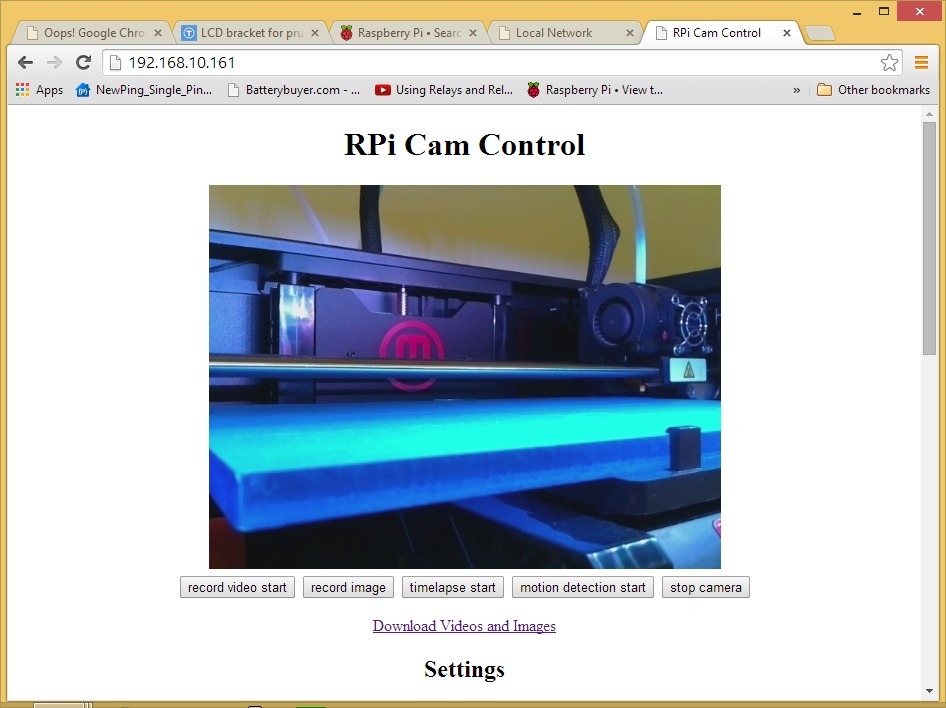Open a new tab with the new-tab button
946x708 pixels.
coord(820,33)
